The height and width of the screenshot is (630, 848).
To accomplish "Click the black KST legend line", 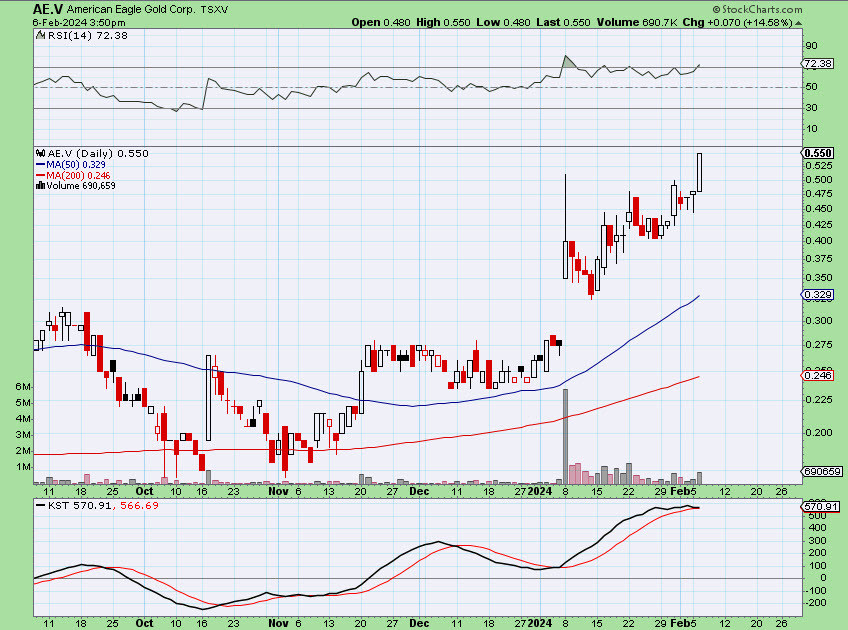I will click(41, 506).
